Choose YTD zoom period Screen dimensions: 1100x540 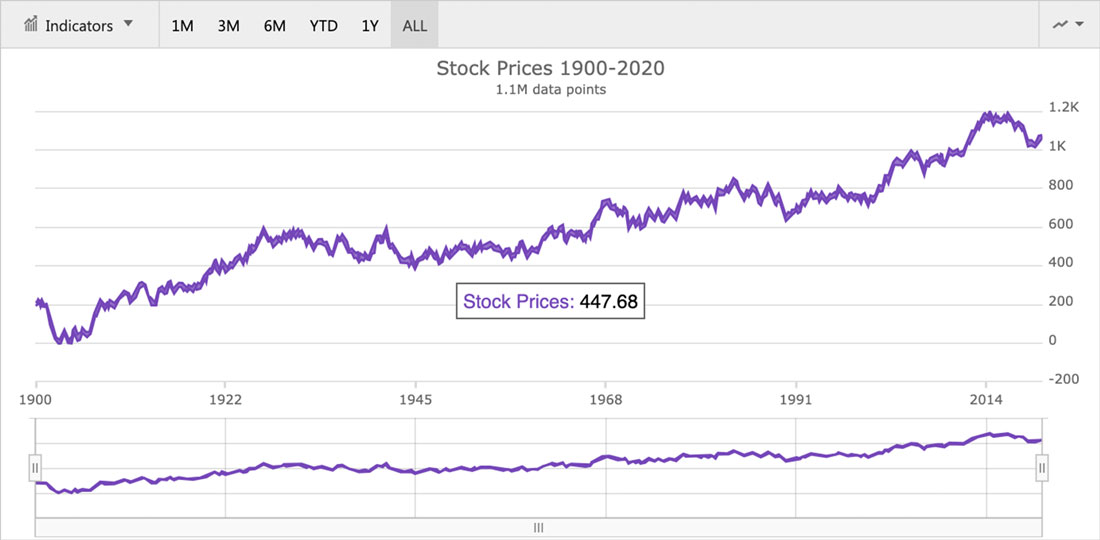(x=323, y=26)
